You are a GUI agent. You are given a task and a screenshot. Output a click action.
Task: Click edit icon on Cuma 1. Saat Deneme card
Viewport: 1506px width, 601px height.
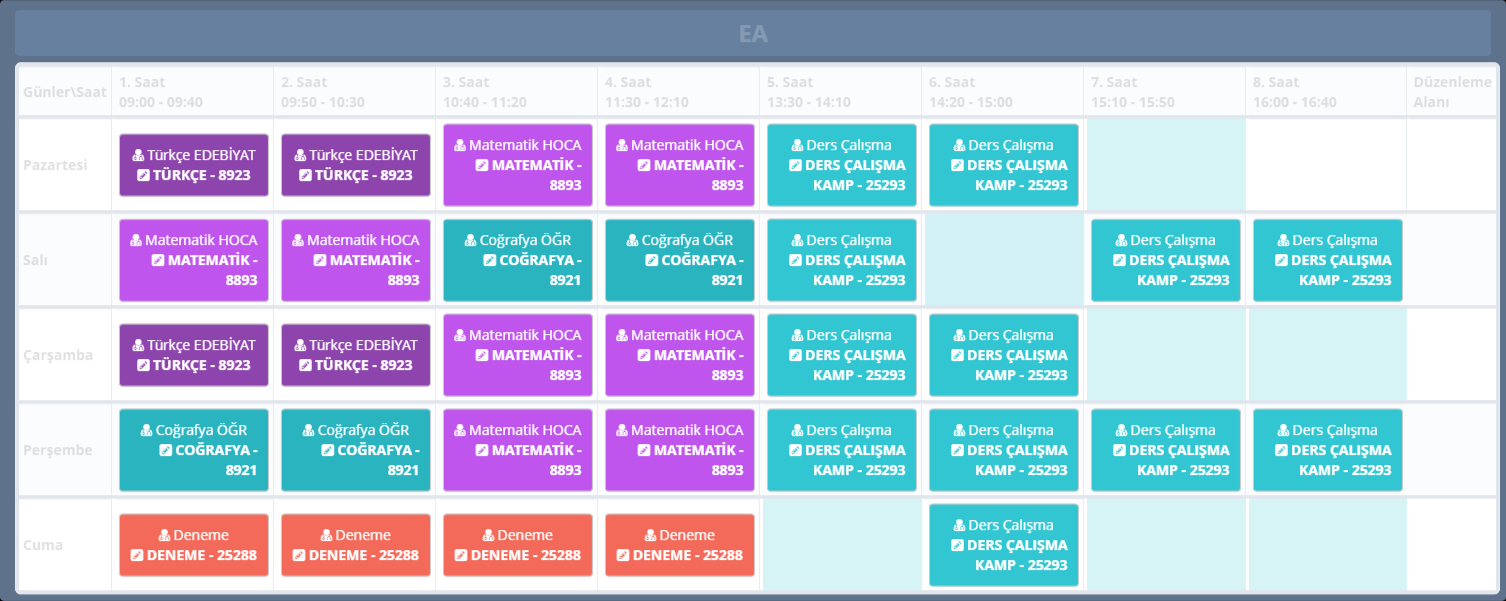tap(137, 555)
